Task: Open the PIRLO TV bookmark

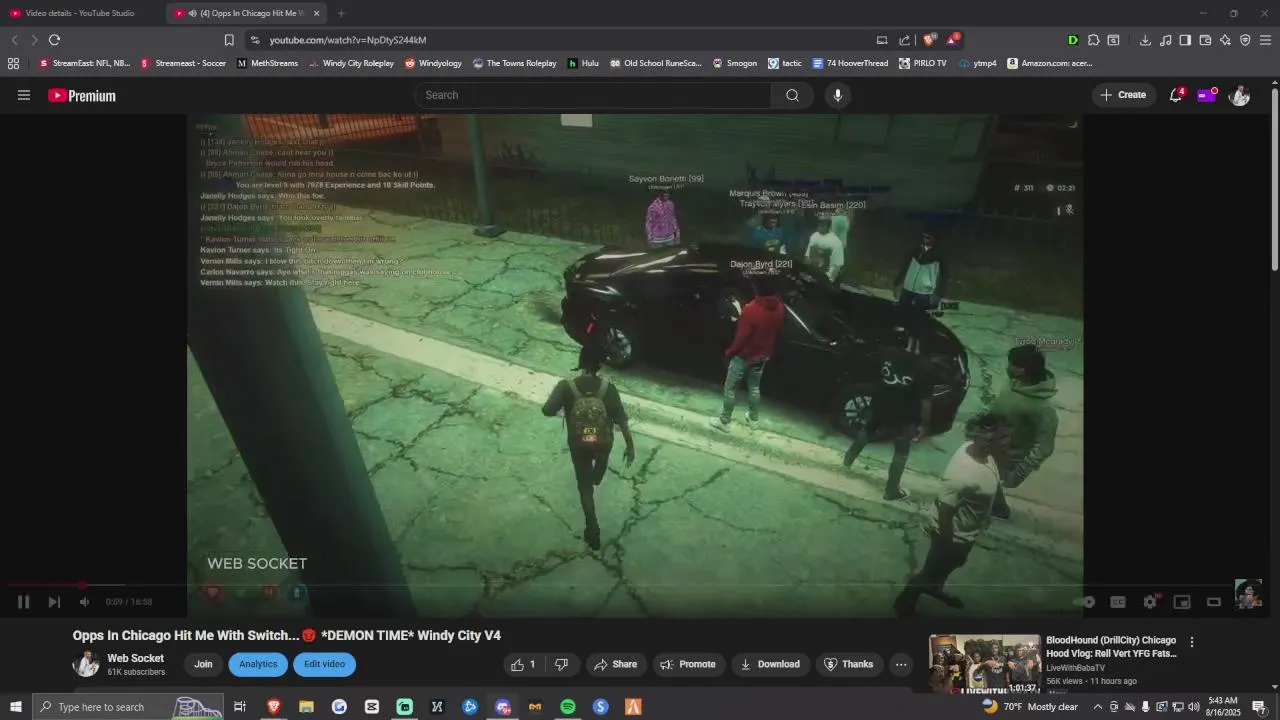Action: (x=922, y=63)
